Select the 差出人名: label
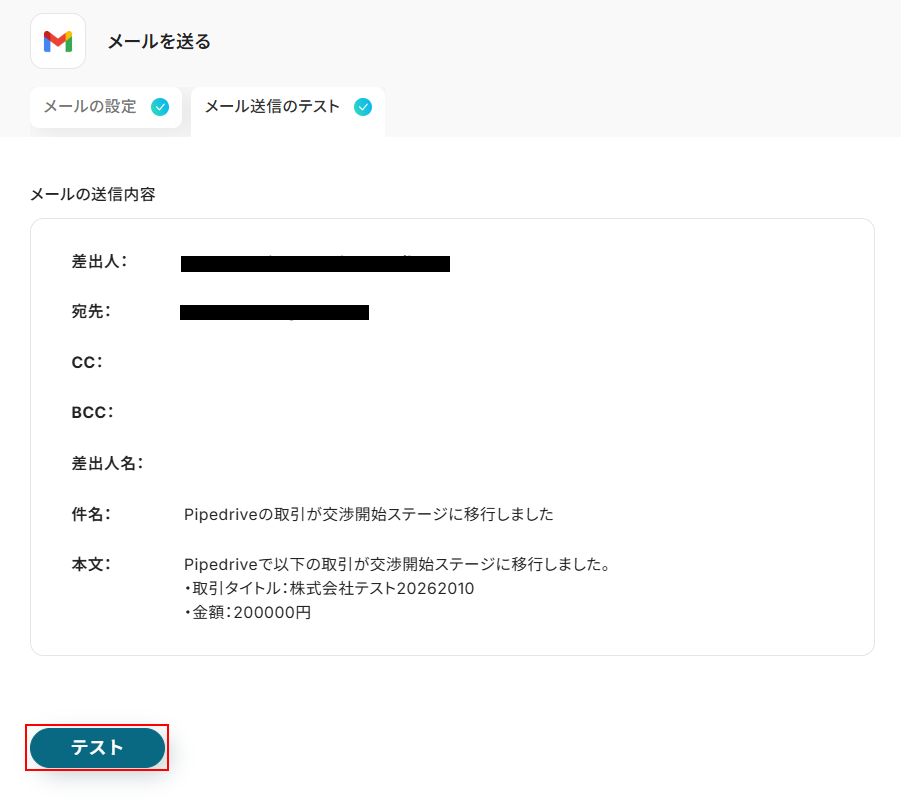The image size is (901, 810). 107,463
